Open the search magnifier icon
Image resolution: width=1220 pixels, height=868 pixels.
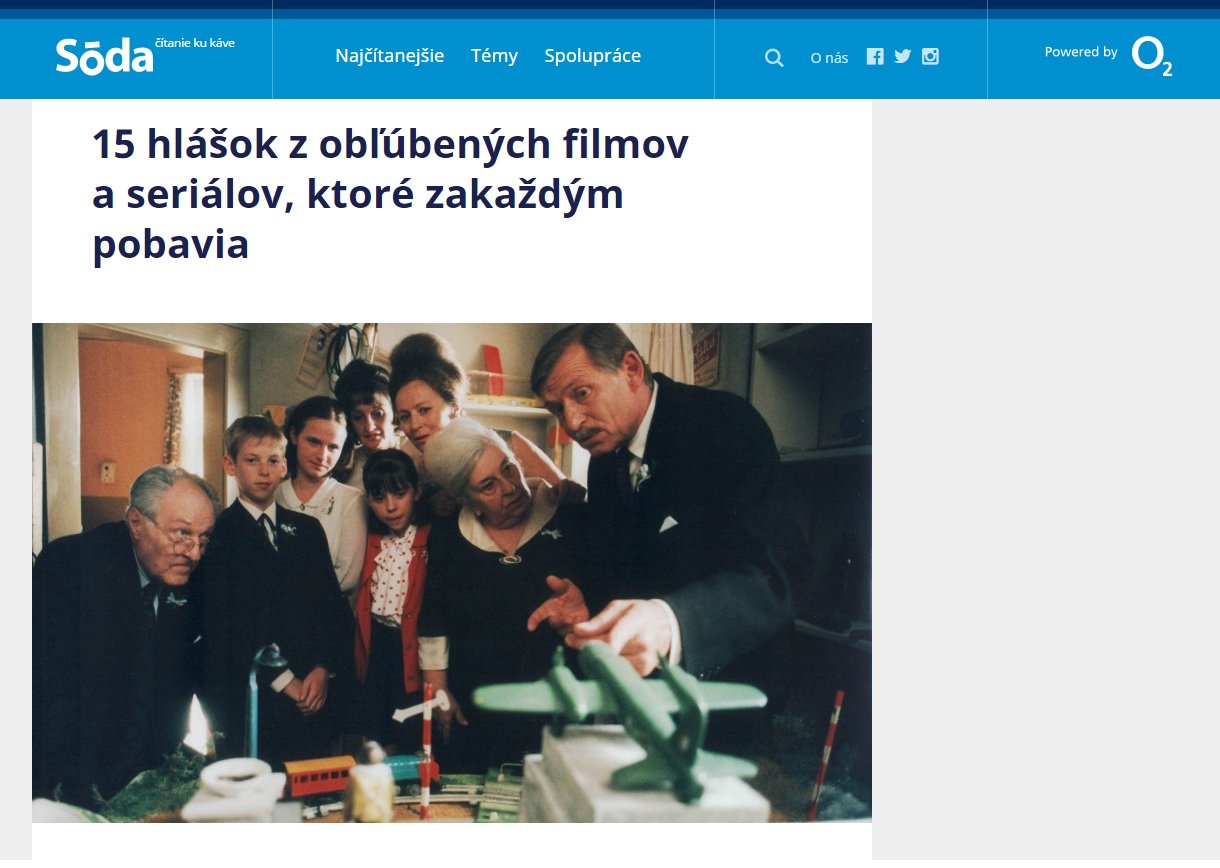pyautogui.click(x=774, y=58)
